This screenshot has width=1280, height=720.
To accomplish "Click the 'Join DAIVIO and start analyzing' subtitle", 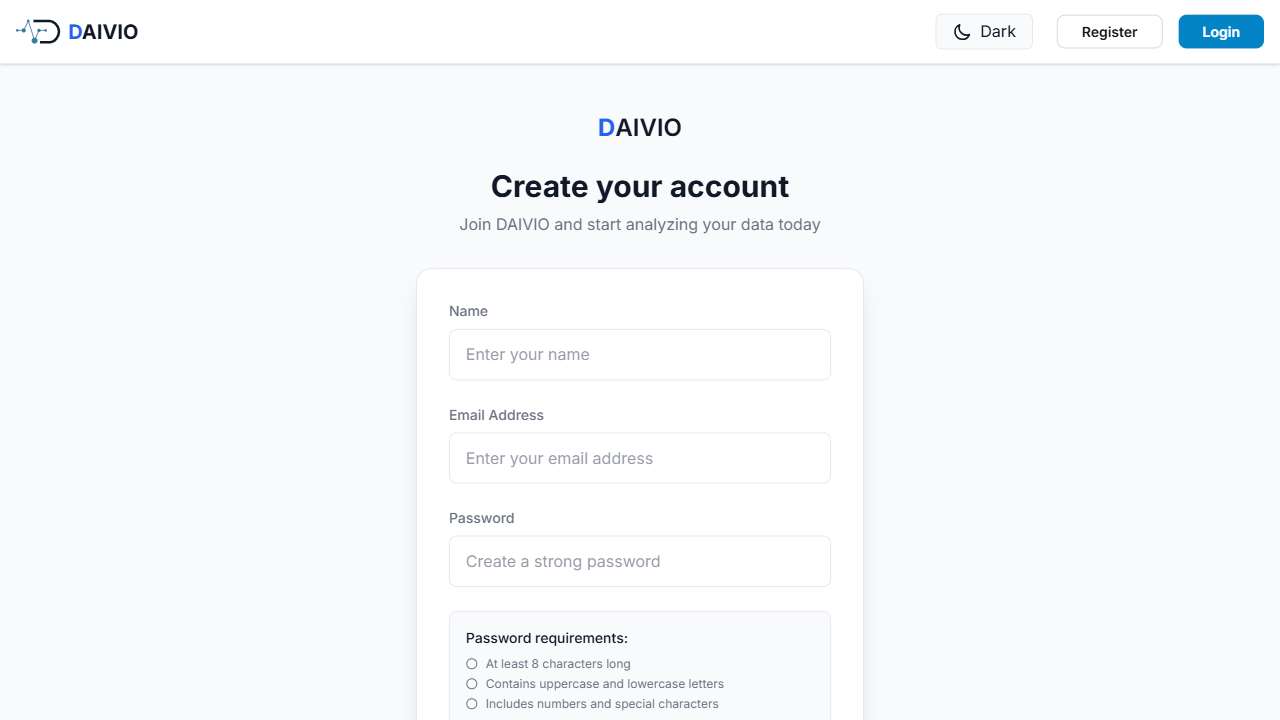I will point(640,224).
